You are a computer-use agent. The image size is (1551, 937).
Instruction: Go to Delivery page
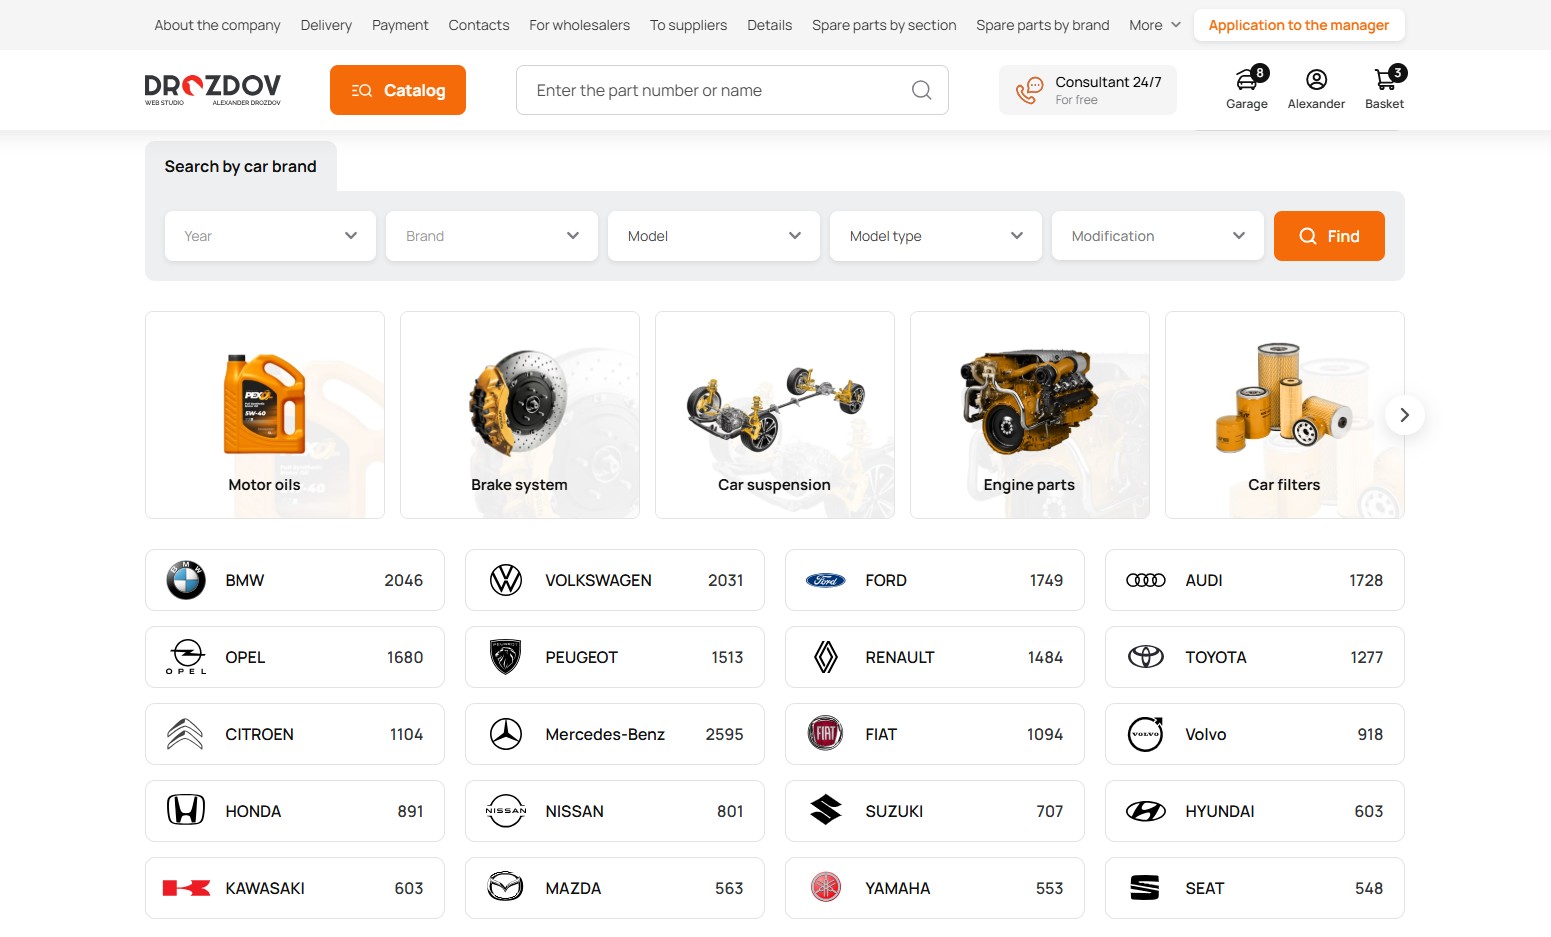pyautogui.click(x=326, y=25)
